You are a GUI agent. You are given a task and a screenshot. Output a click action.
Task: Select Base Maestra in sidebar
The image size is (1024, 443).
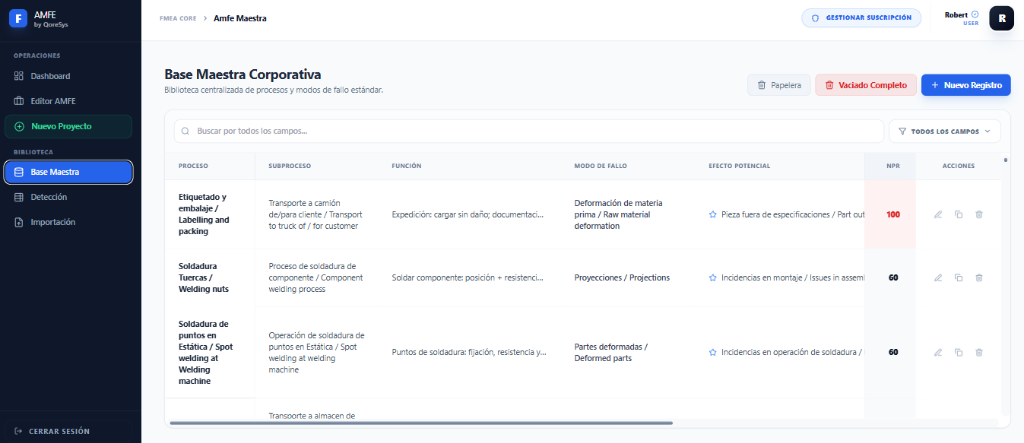coord(68,172)
